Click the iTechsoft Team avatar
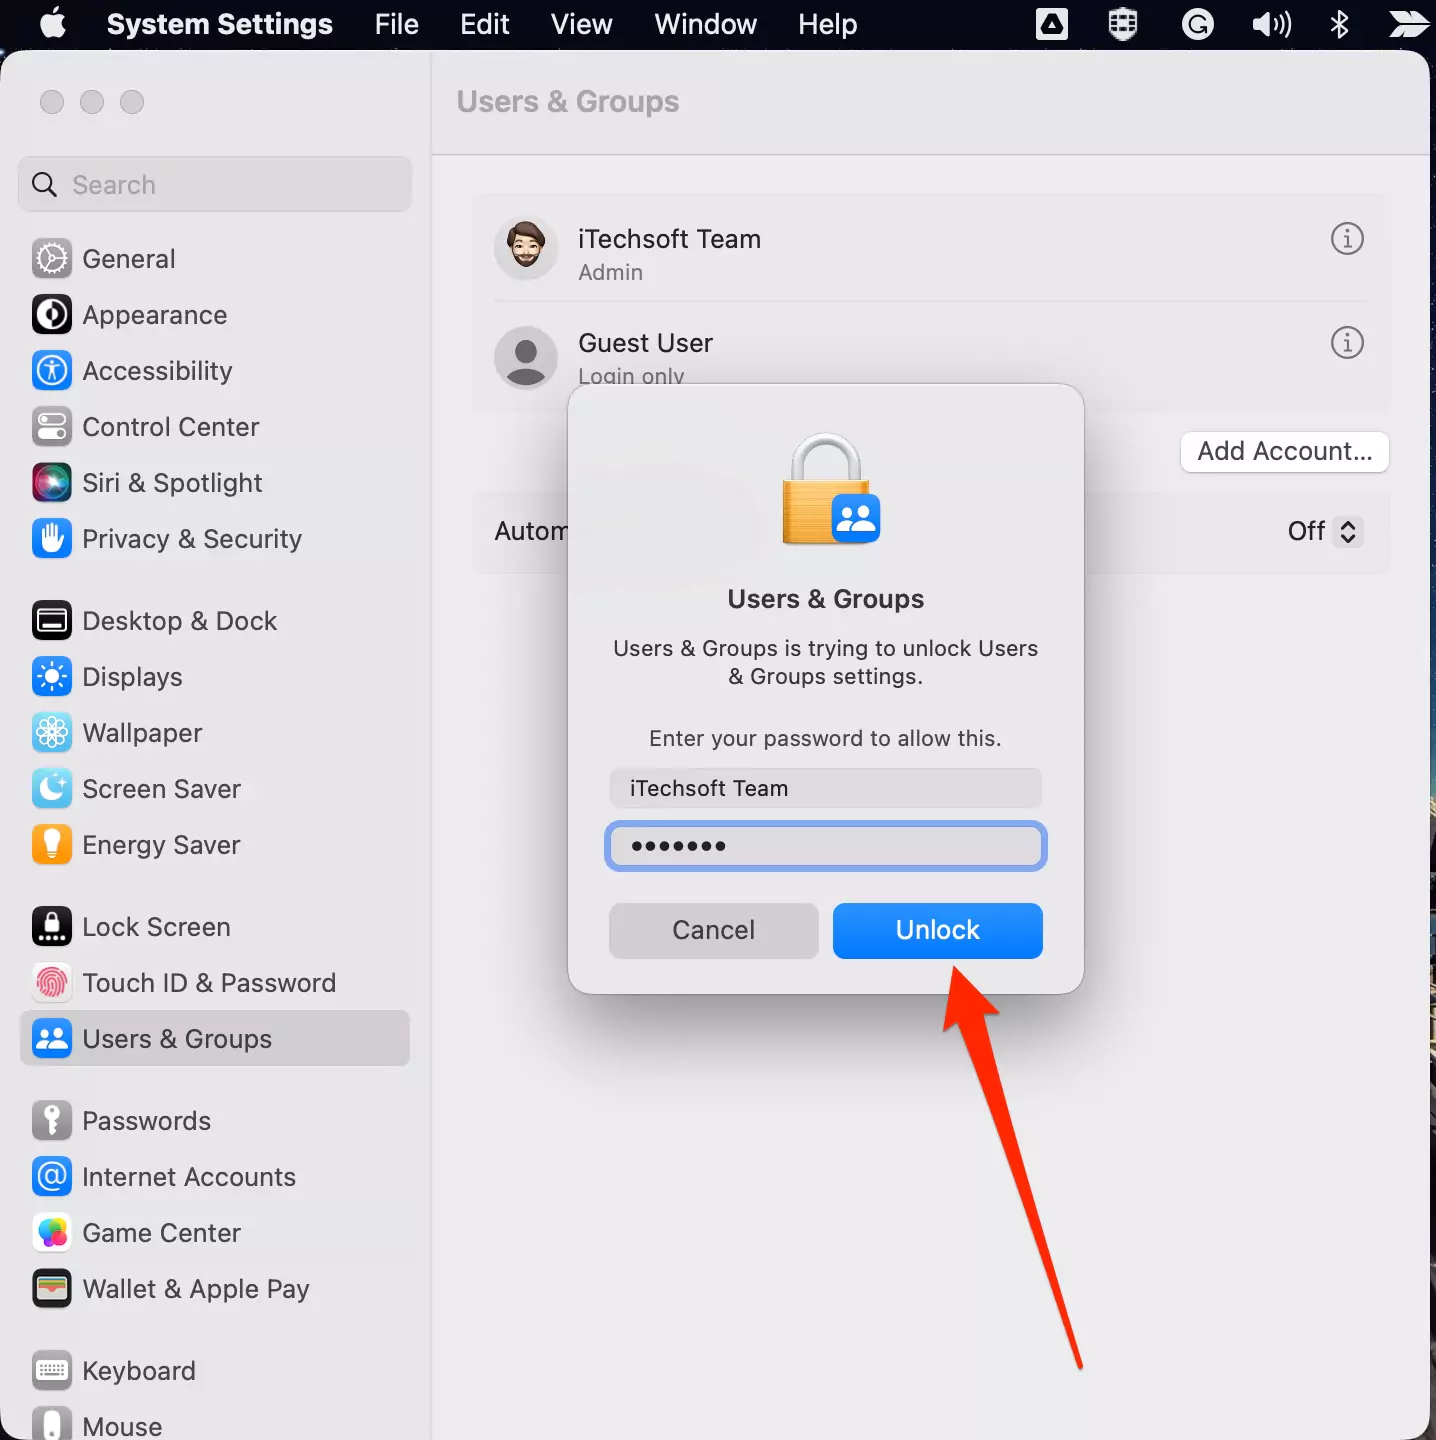Screen dimensions: 1436x1440 [526, 249]
